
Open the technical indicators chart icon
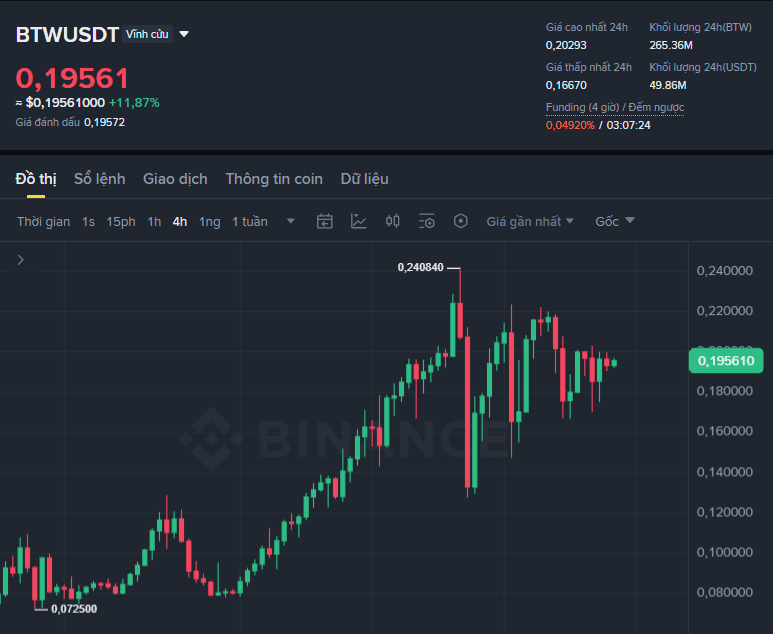358,221
